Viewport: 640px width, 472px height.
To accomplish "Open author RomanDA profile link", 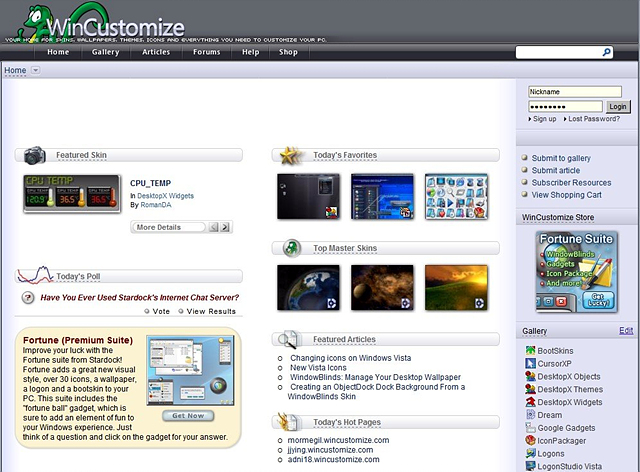I will [x=156, y=205].
